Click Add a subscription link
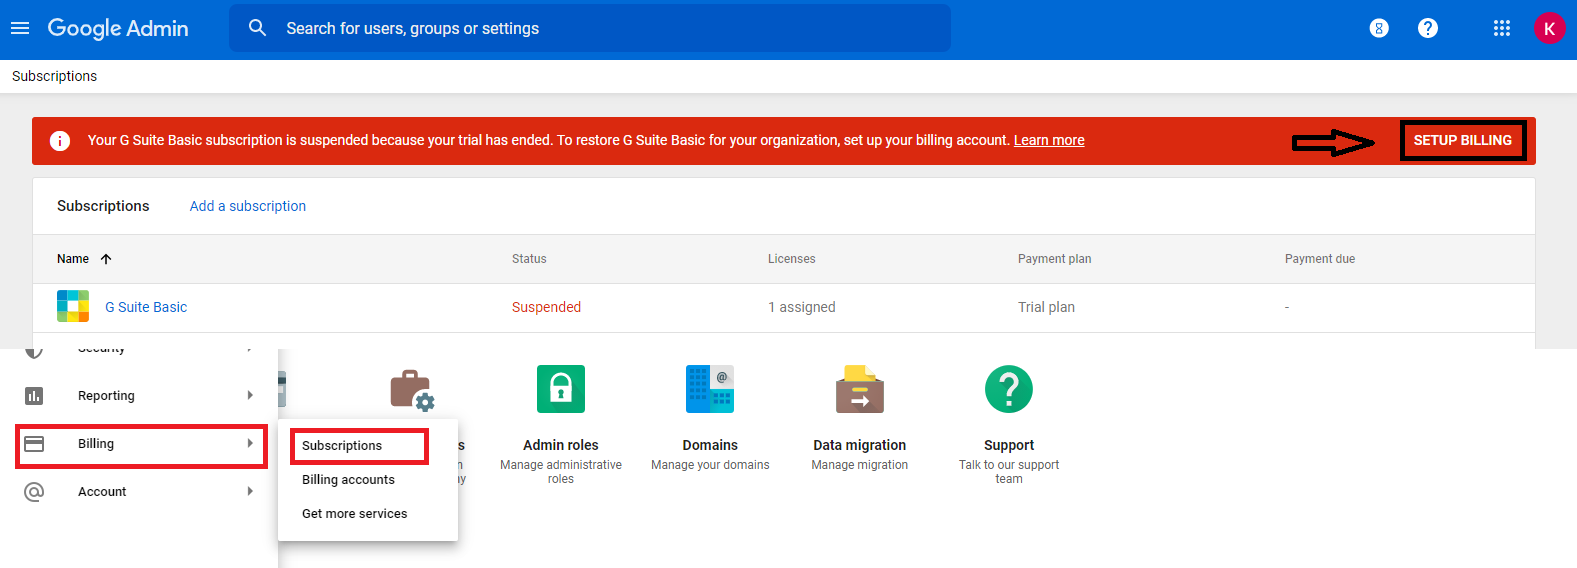The image size is (1577, 568). click(x=248, y=206)
